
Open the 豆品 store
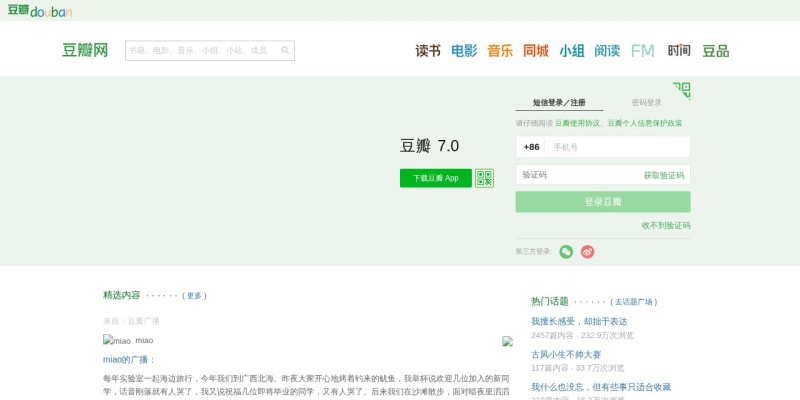coord(715,51)
